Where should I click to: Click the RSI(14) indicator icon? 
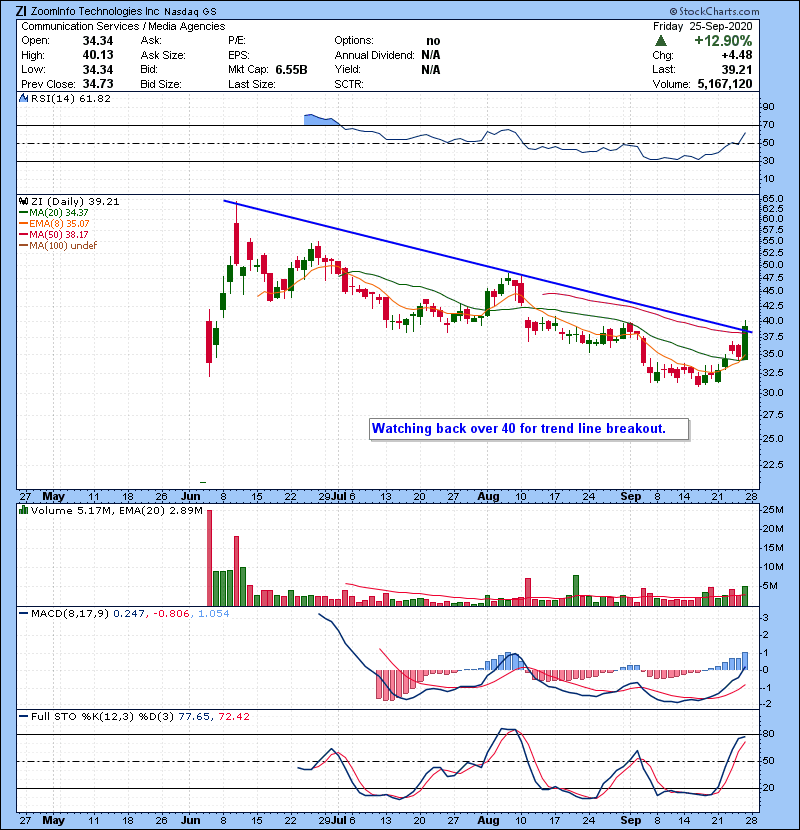tap(23, 98)
